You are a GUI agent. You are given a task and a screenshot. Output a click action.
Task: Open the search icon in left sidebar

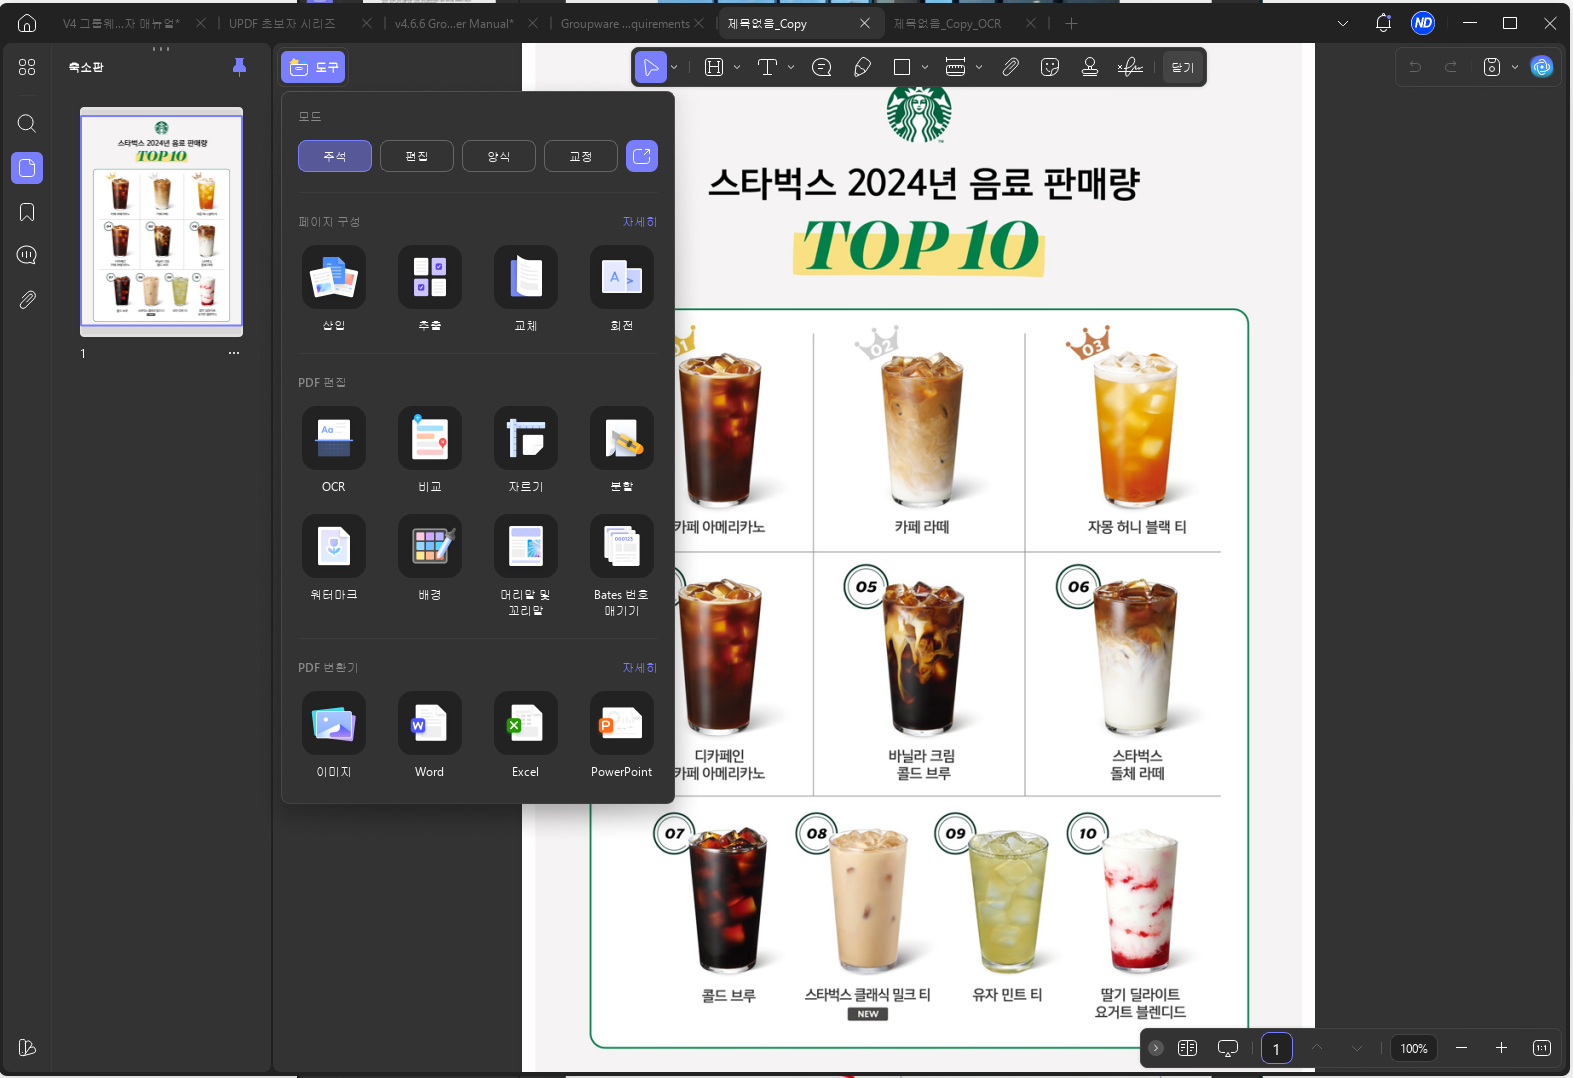27,123
